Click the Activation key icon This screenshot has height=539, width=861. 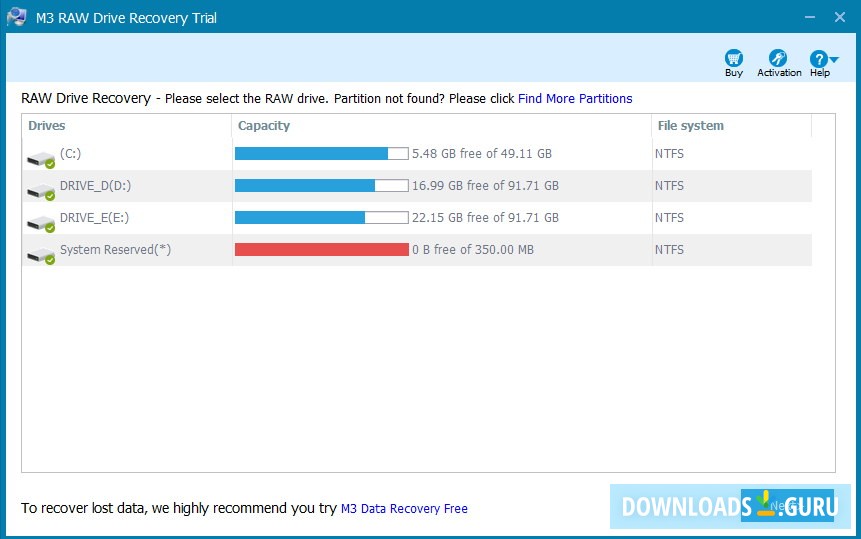pos(778,58)
